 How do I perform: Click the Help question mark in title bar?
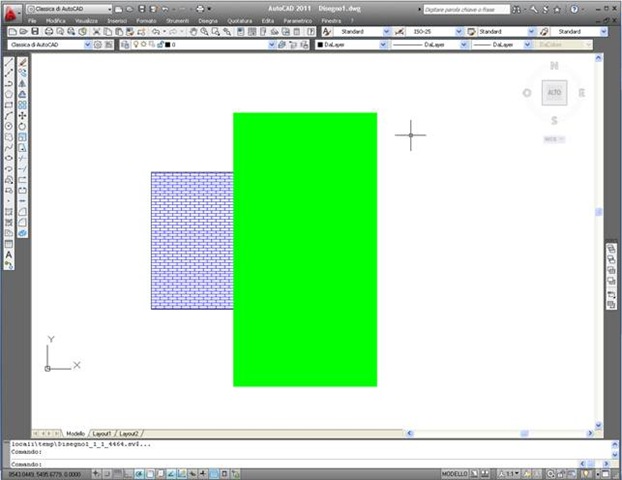tap(574, 9)
